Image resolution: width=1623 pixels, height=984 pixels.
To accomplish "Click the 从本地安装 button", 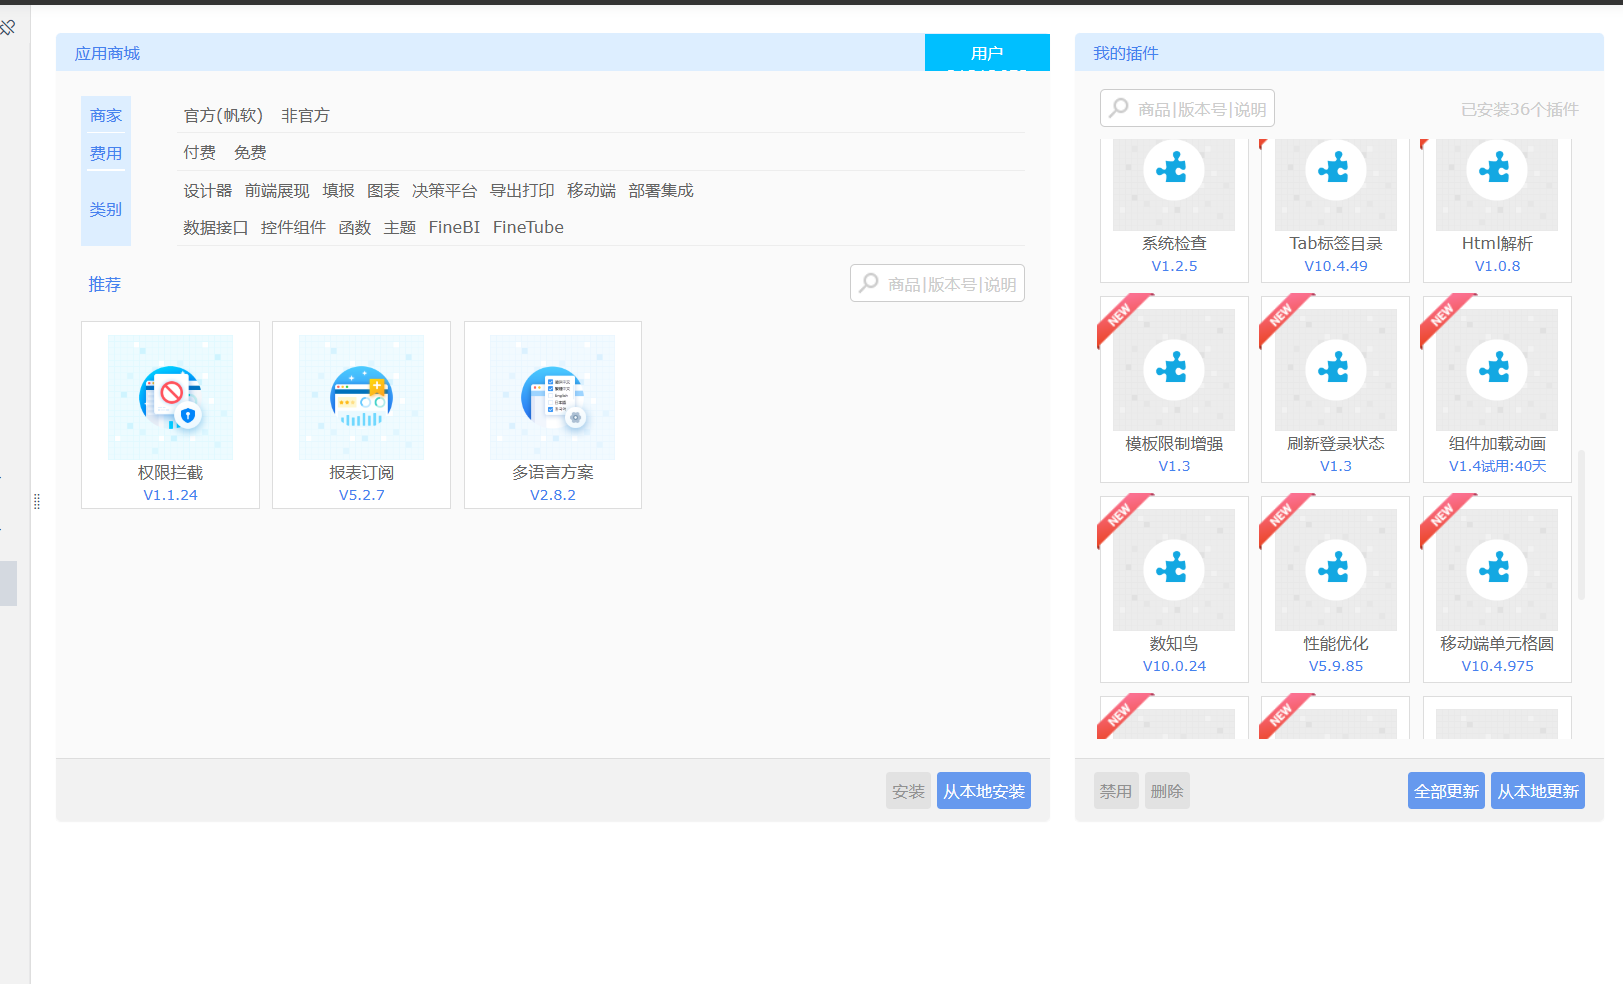I will [984, 791].
